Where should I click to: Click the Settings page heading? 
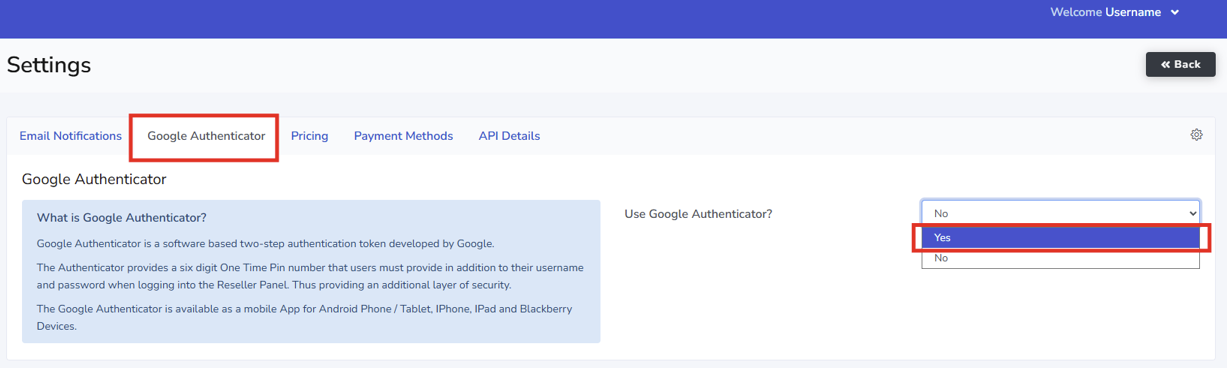(49, 65)
